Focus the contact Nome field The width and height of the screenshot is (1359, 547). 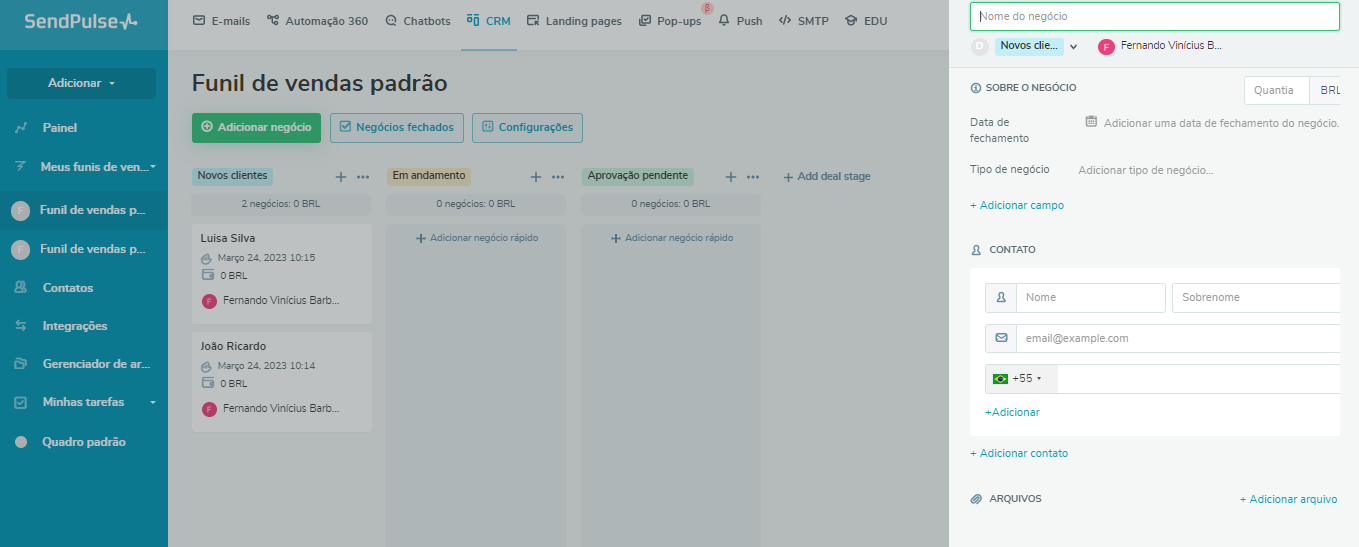point(1090,297)
